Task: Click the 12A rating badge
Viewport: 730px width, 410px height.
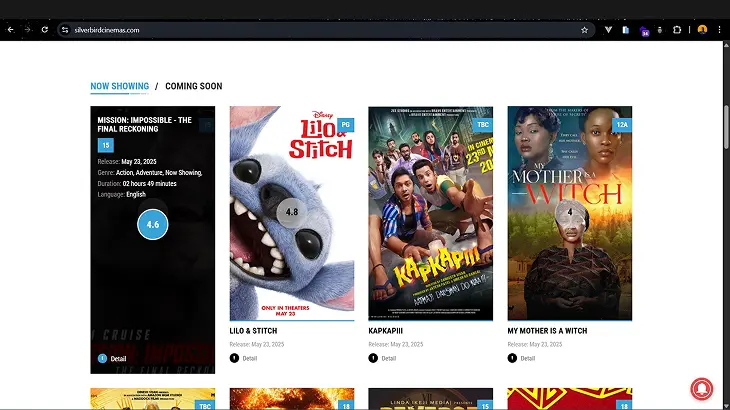Action: 622,125
